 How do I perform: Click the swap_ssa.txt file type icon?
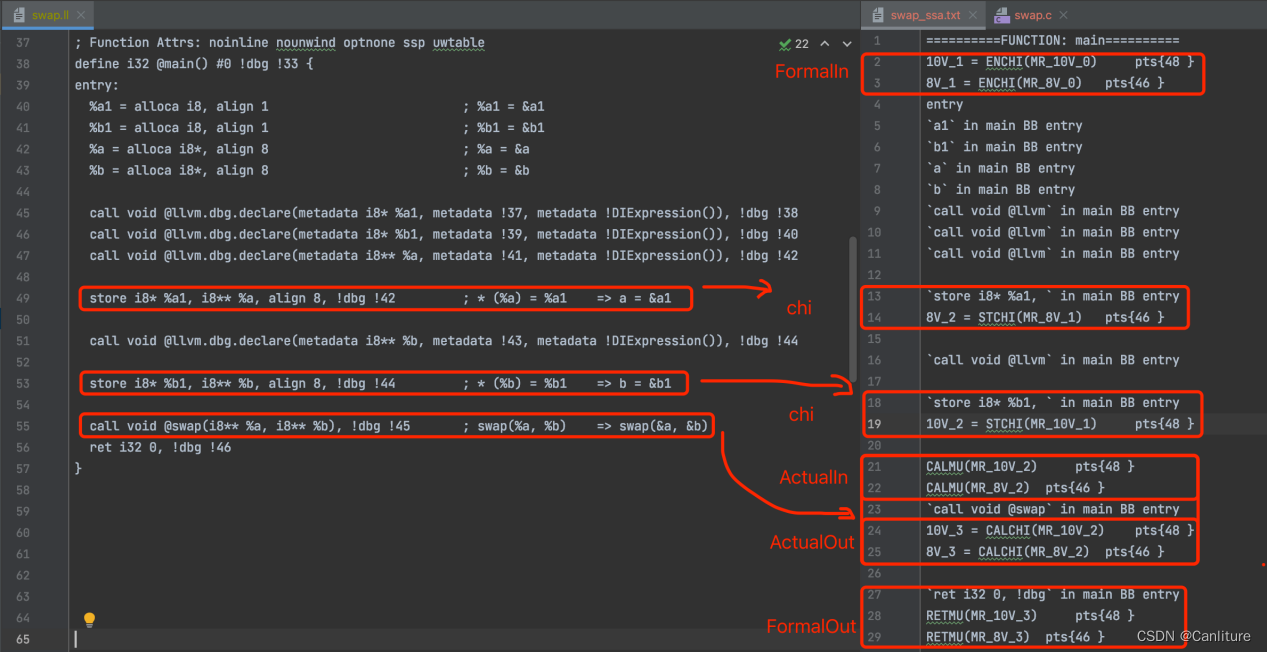[x=879, y=15]
